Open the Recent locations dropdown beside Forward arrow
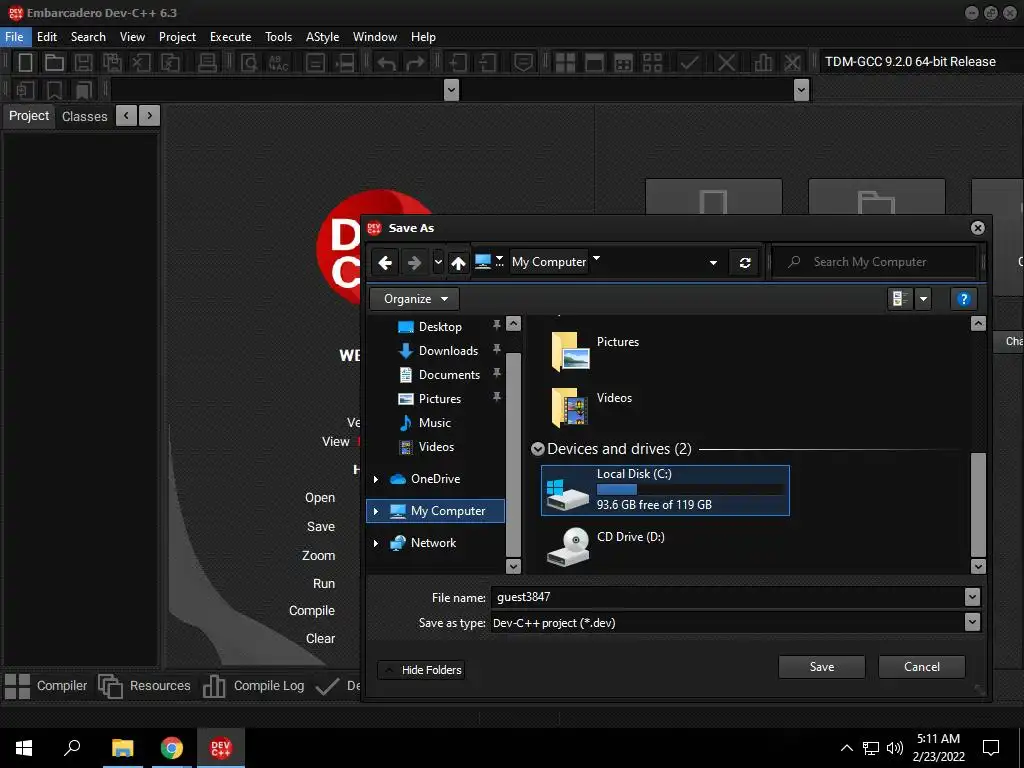 [x=438, y=263]
